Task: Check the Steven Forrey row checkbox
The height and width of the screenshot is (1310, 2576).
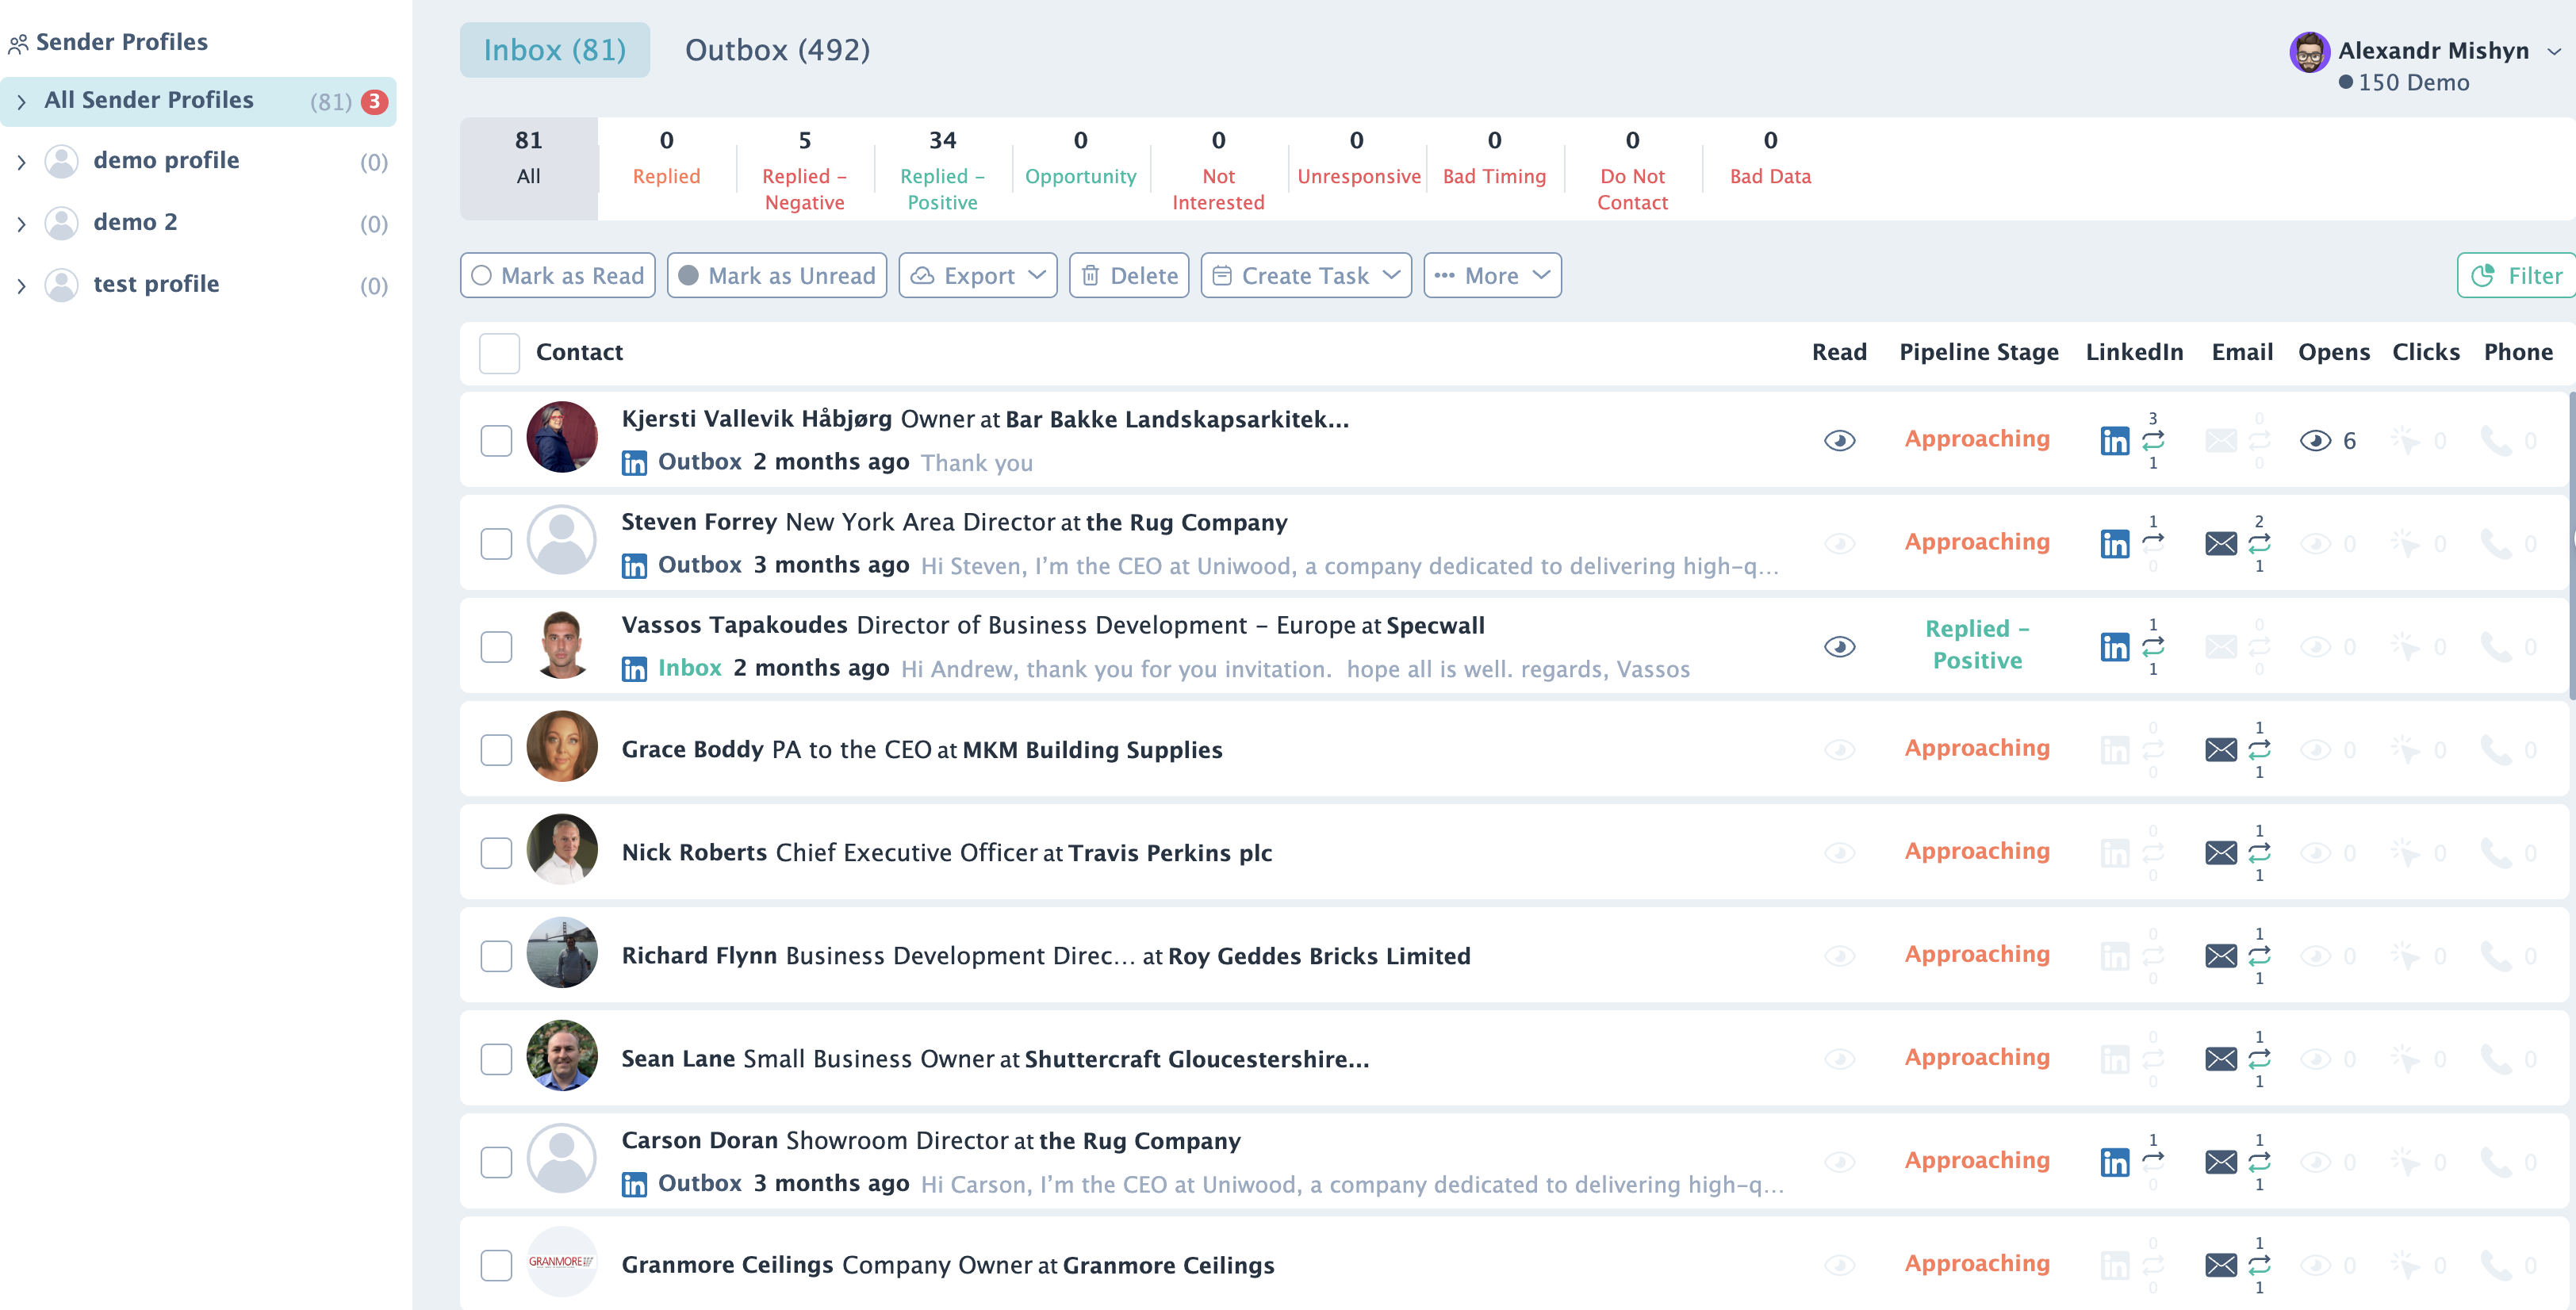Action: click(x=496, y=544)
